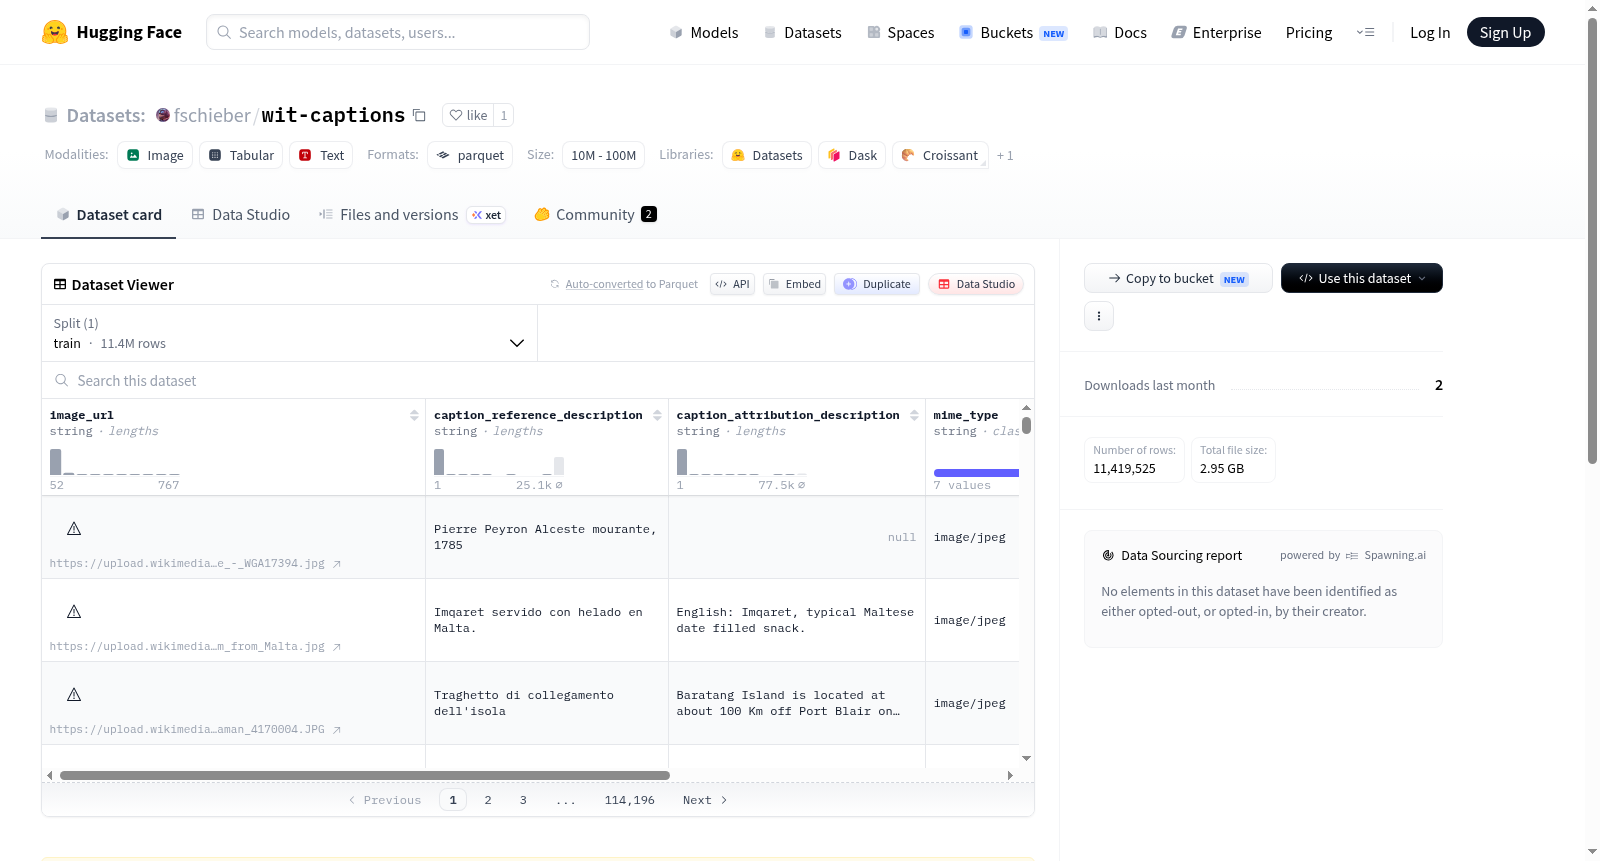This screenshot has height=861, width=1600.
Task: Click the Log In link
Action: pyautogui.click(x=1430, y=32)
